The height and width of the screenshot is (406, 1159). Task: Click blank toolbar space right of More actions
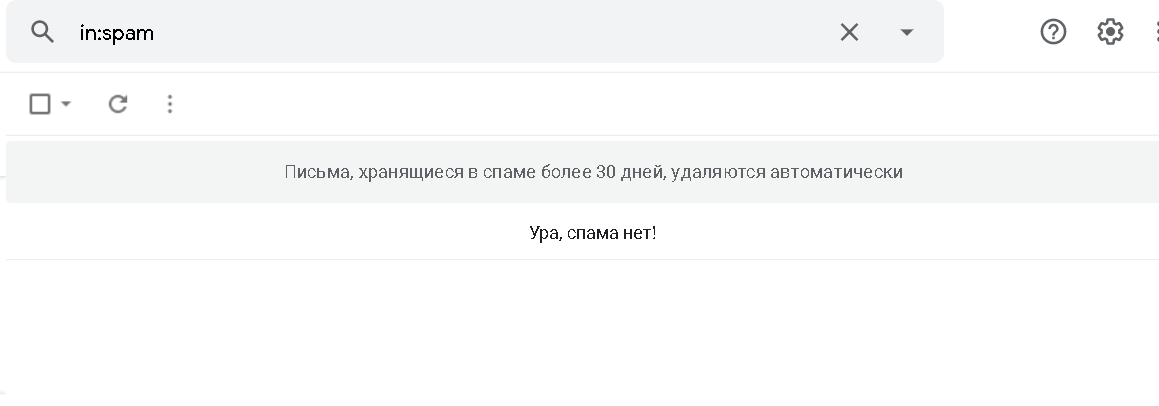click(600, 104)
